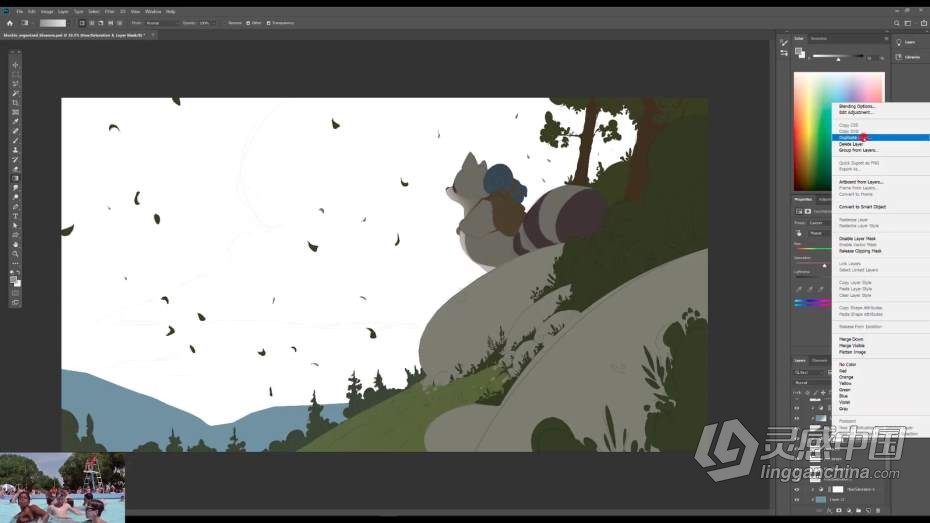The width and height of the screenshot is (930, 523).
Task: Select the Eyedropper tool in the toolbar
Action: 15,122
